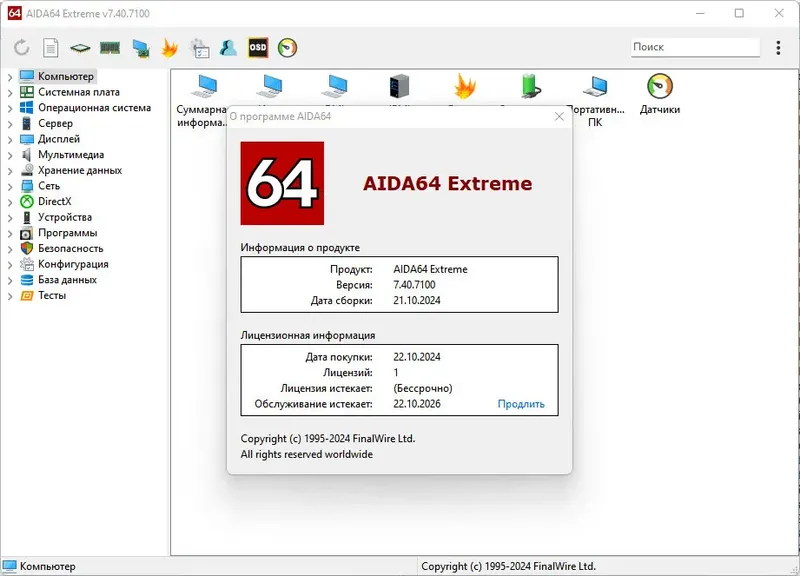
Task: Click the checklist settings toolbar icon
Action: (199, 48)
